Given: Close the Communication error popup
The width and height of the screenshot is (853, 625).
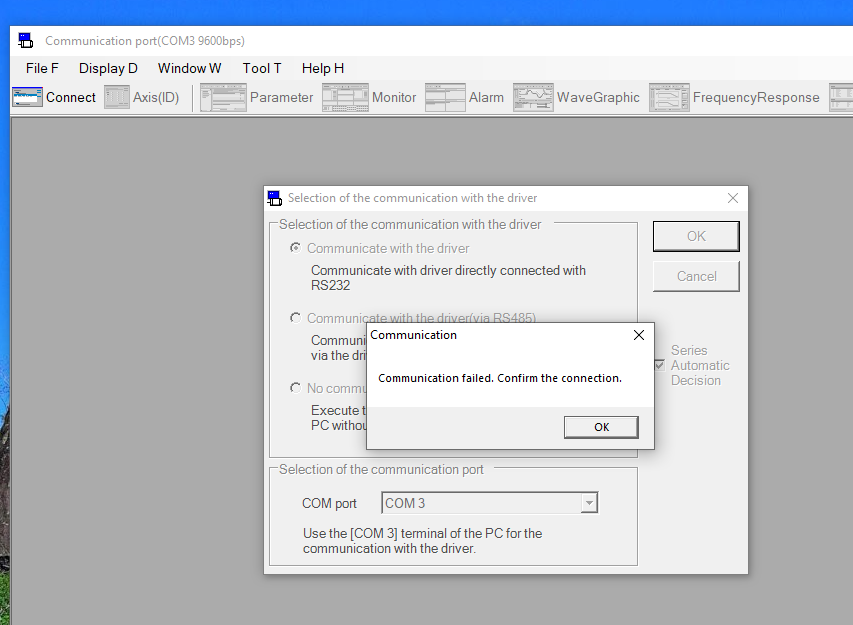Looking at the screenshot, I should tap(639, 335).
